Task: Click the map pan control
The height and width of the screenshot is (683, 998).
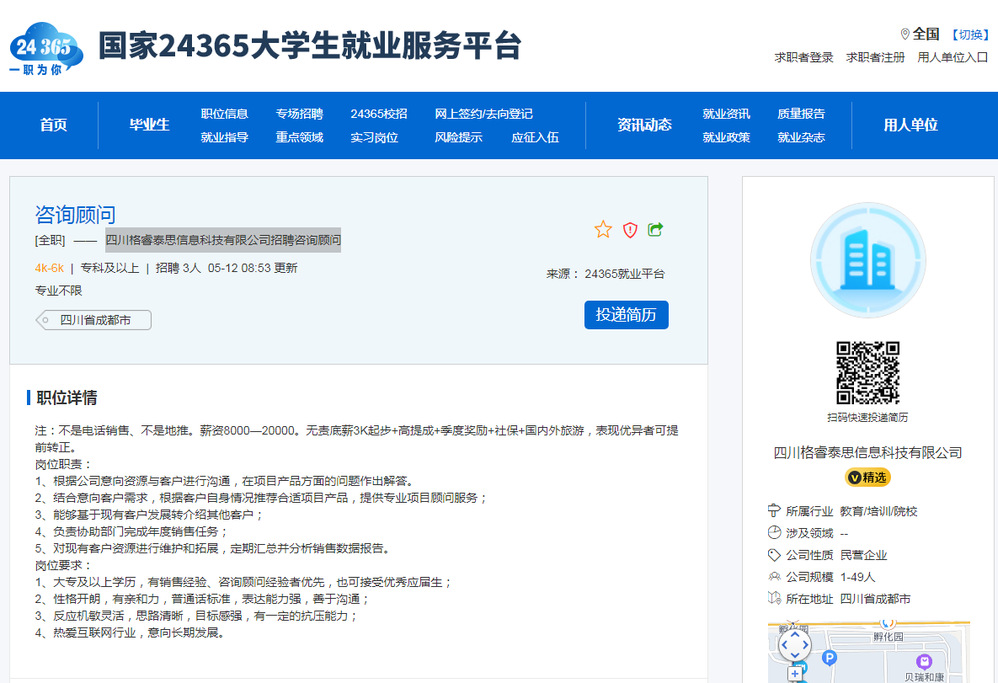Action: pos(795,645)
